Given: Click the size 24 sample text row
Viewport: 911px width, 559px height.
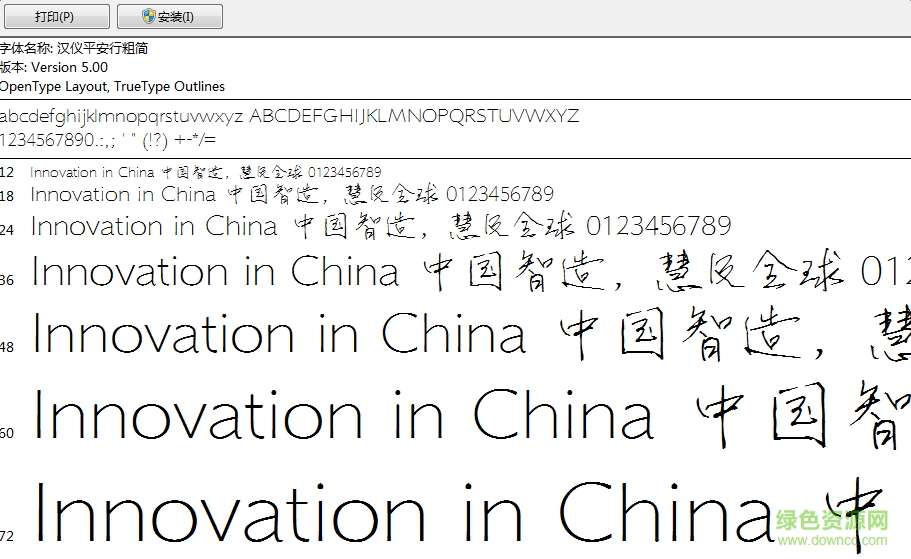Looking at the screenshot, I should coord(381,226).
